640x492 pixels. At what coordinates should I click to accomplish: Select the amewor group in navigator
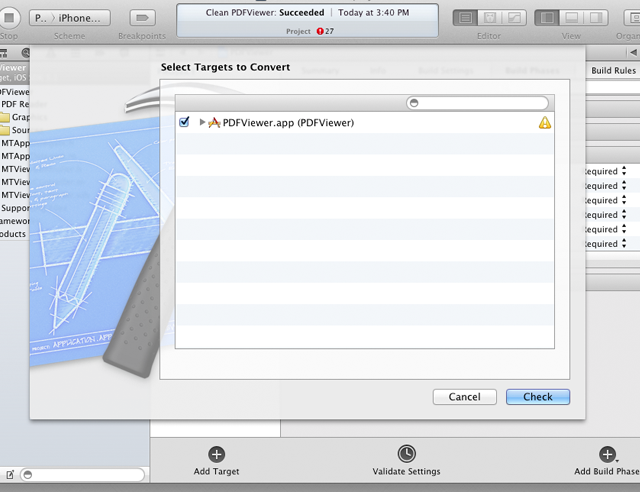[15, 221]
